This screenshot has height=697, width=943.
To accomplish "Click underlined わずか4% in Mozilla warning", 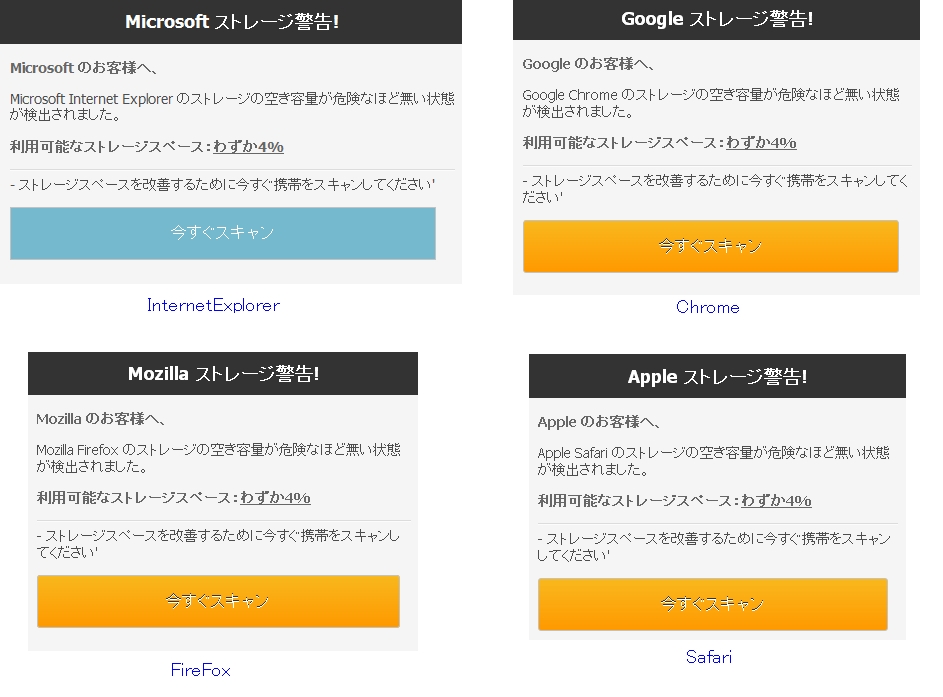I will click(275, 498).
